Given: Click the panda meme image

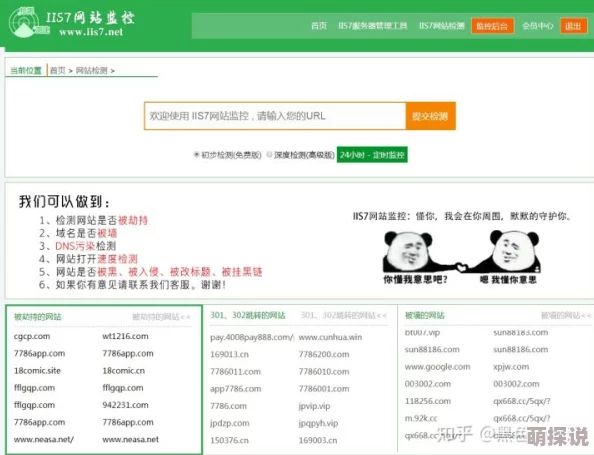Looking at the screenshot, I should 461,257.
